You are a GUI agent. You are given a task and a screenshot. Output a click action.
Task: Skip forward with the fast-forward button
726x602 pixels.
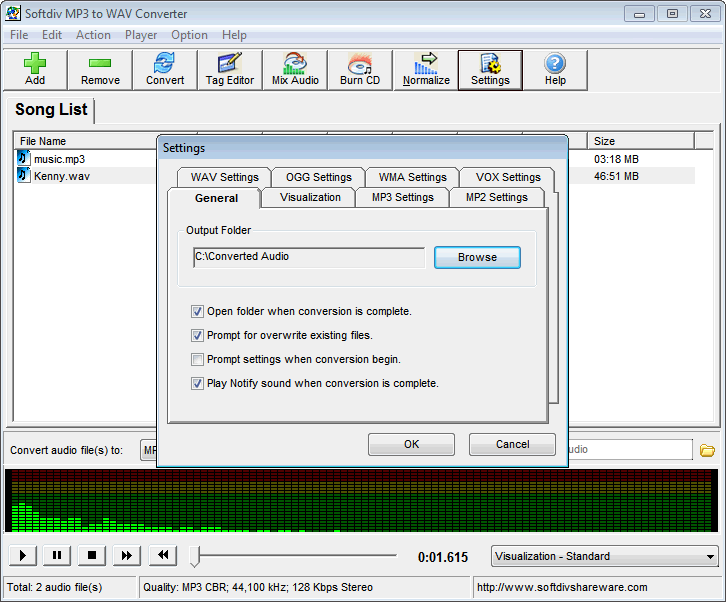click(126, 555)
